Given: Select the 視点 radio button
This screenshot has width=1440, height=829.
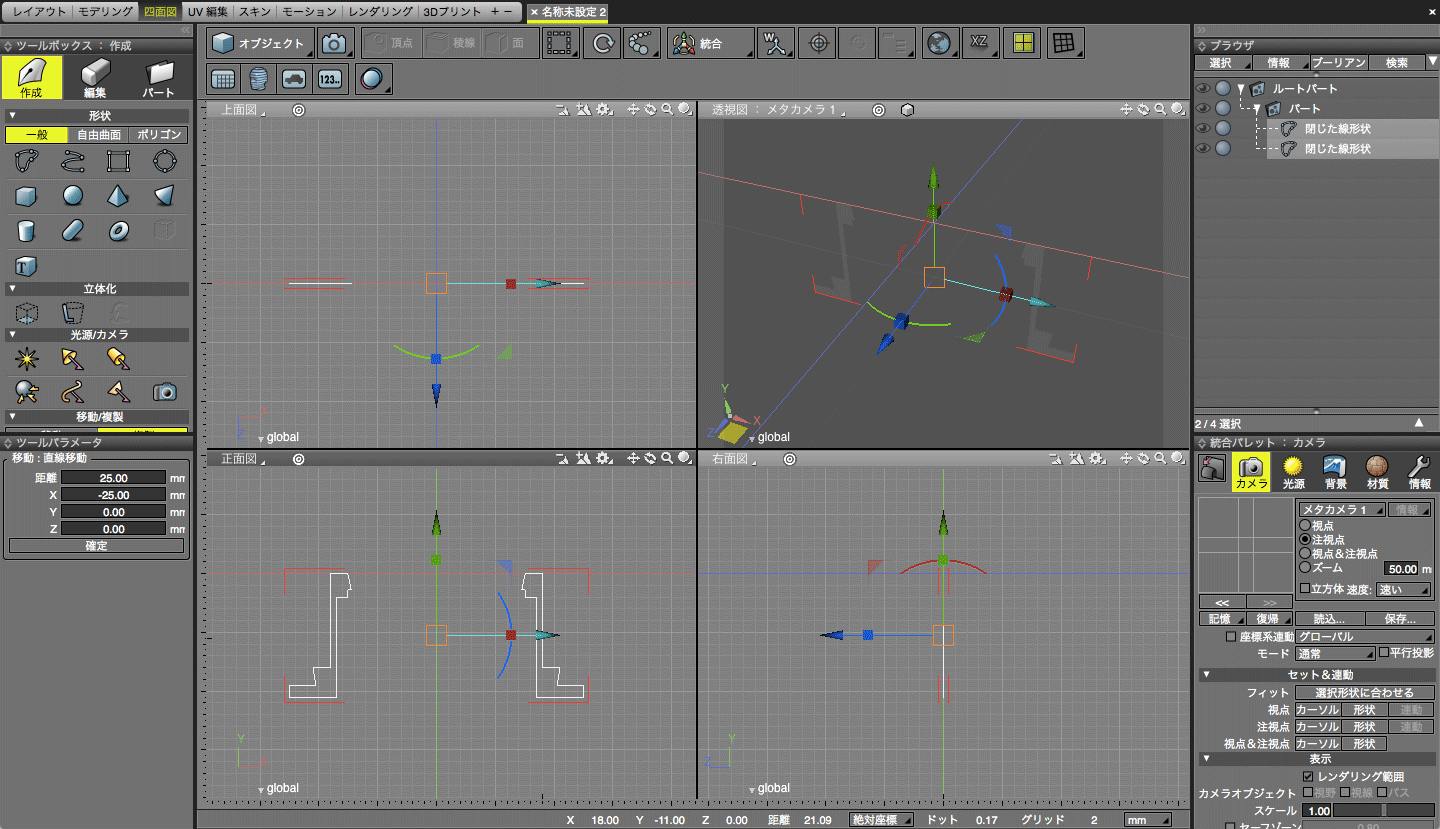Looking at the screenshot, I should pyautogui.click(x=1305, y=525).
